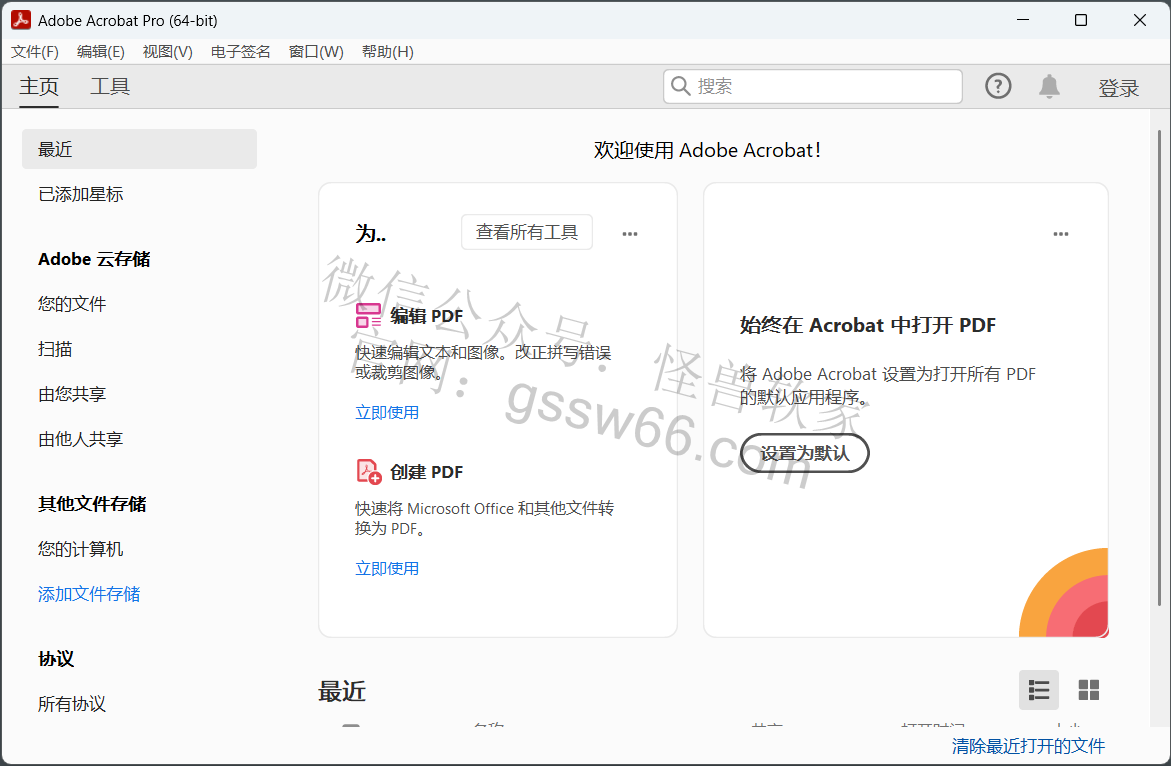Viewport: 1171px width, 766px height.
Task: Select 已添加星标 in the sidebar
Action: 81,194
